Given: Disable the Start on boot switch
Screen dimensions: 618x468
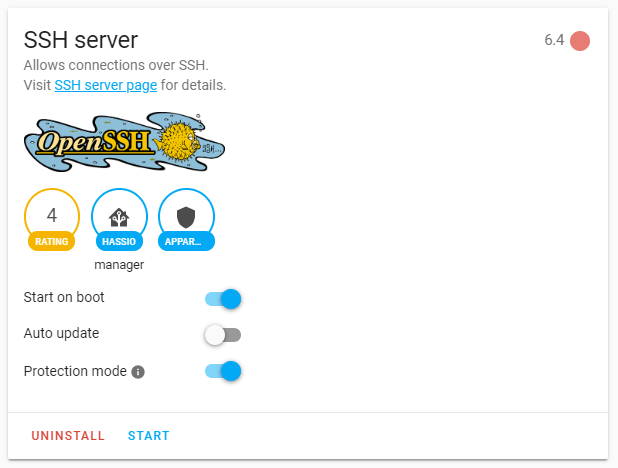Looking at the screenshot, I should 223,299.
